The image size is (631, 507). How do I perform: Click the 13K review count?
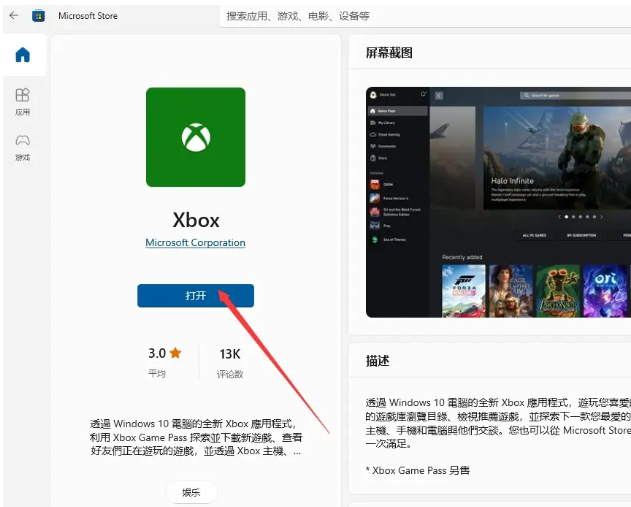pos(230,354)
